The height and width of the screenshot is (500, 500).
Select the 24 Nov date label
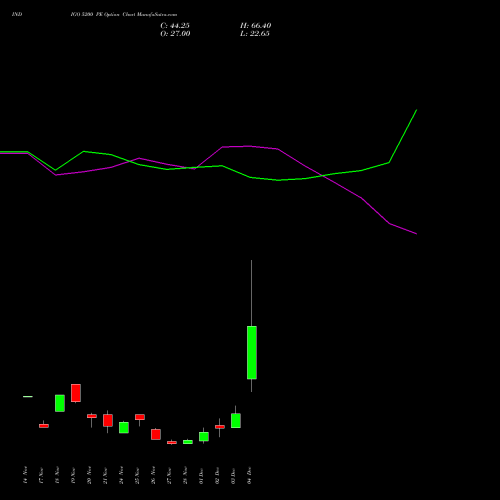click(x=121, y=475)
